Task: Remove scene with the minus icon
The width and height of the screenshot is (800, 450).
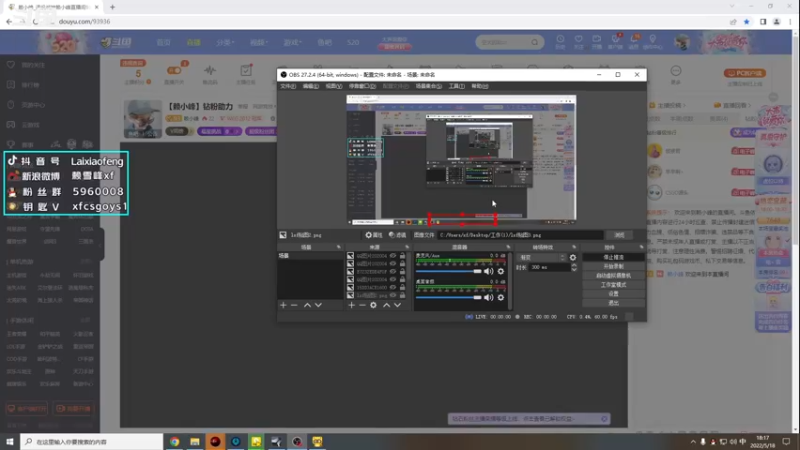Action: point(294,305)
